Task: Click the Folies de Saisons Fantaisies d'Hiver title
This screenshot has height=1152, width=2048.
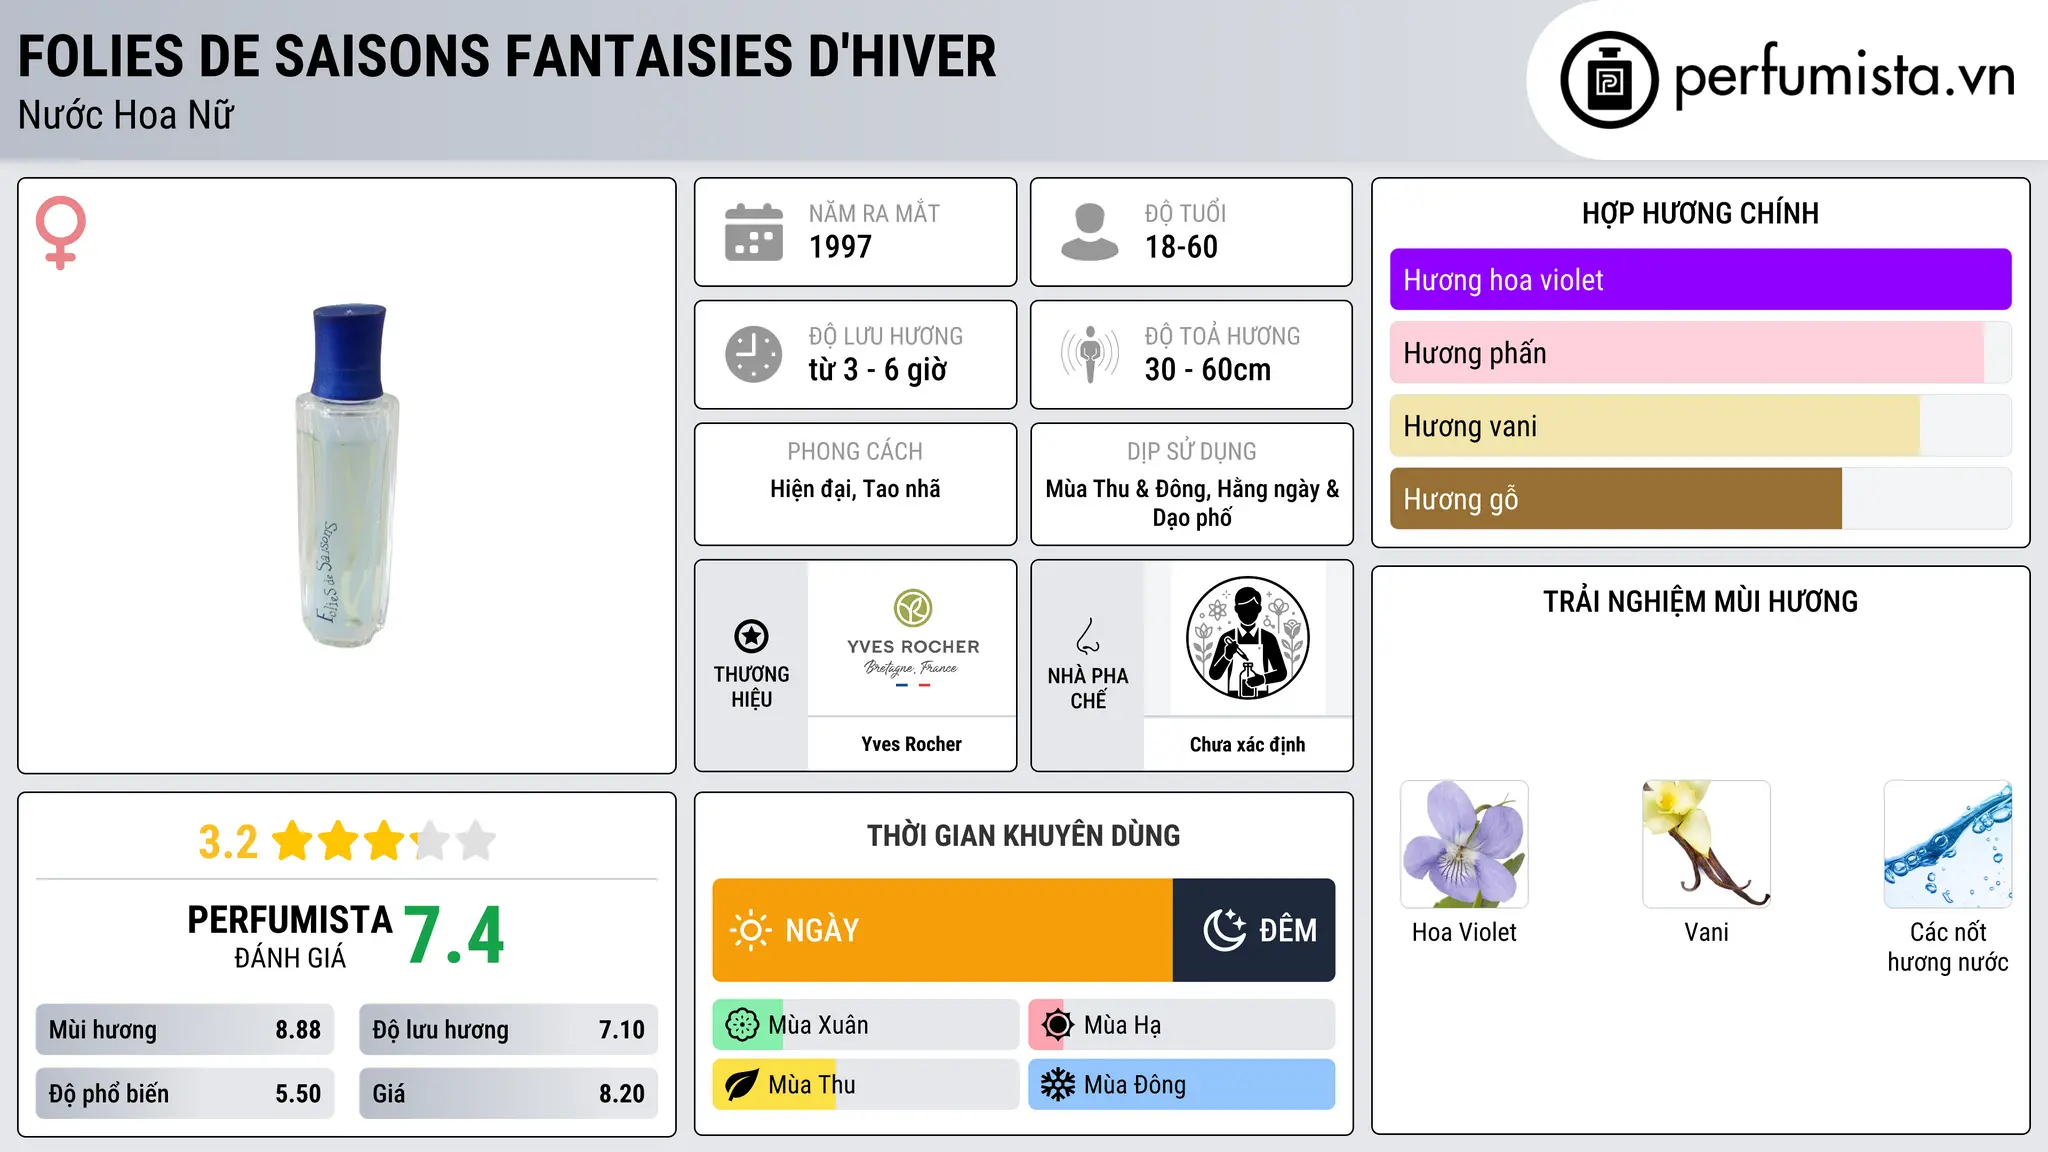Action: pos(507,57)
